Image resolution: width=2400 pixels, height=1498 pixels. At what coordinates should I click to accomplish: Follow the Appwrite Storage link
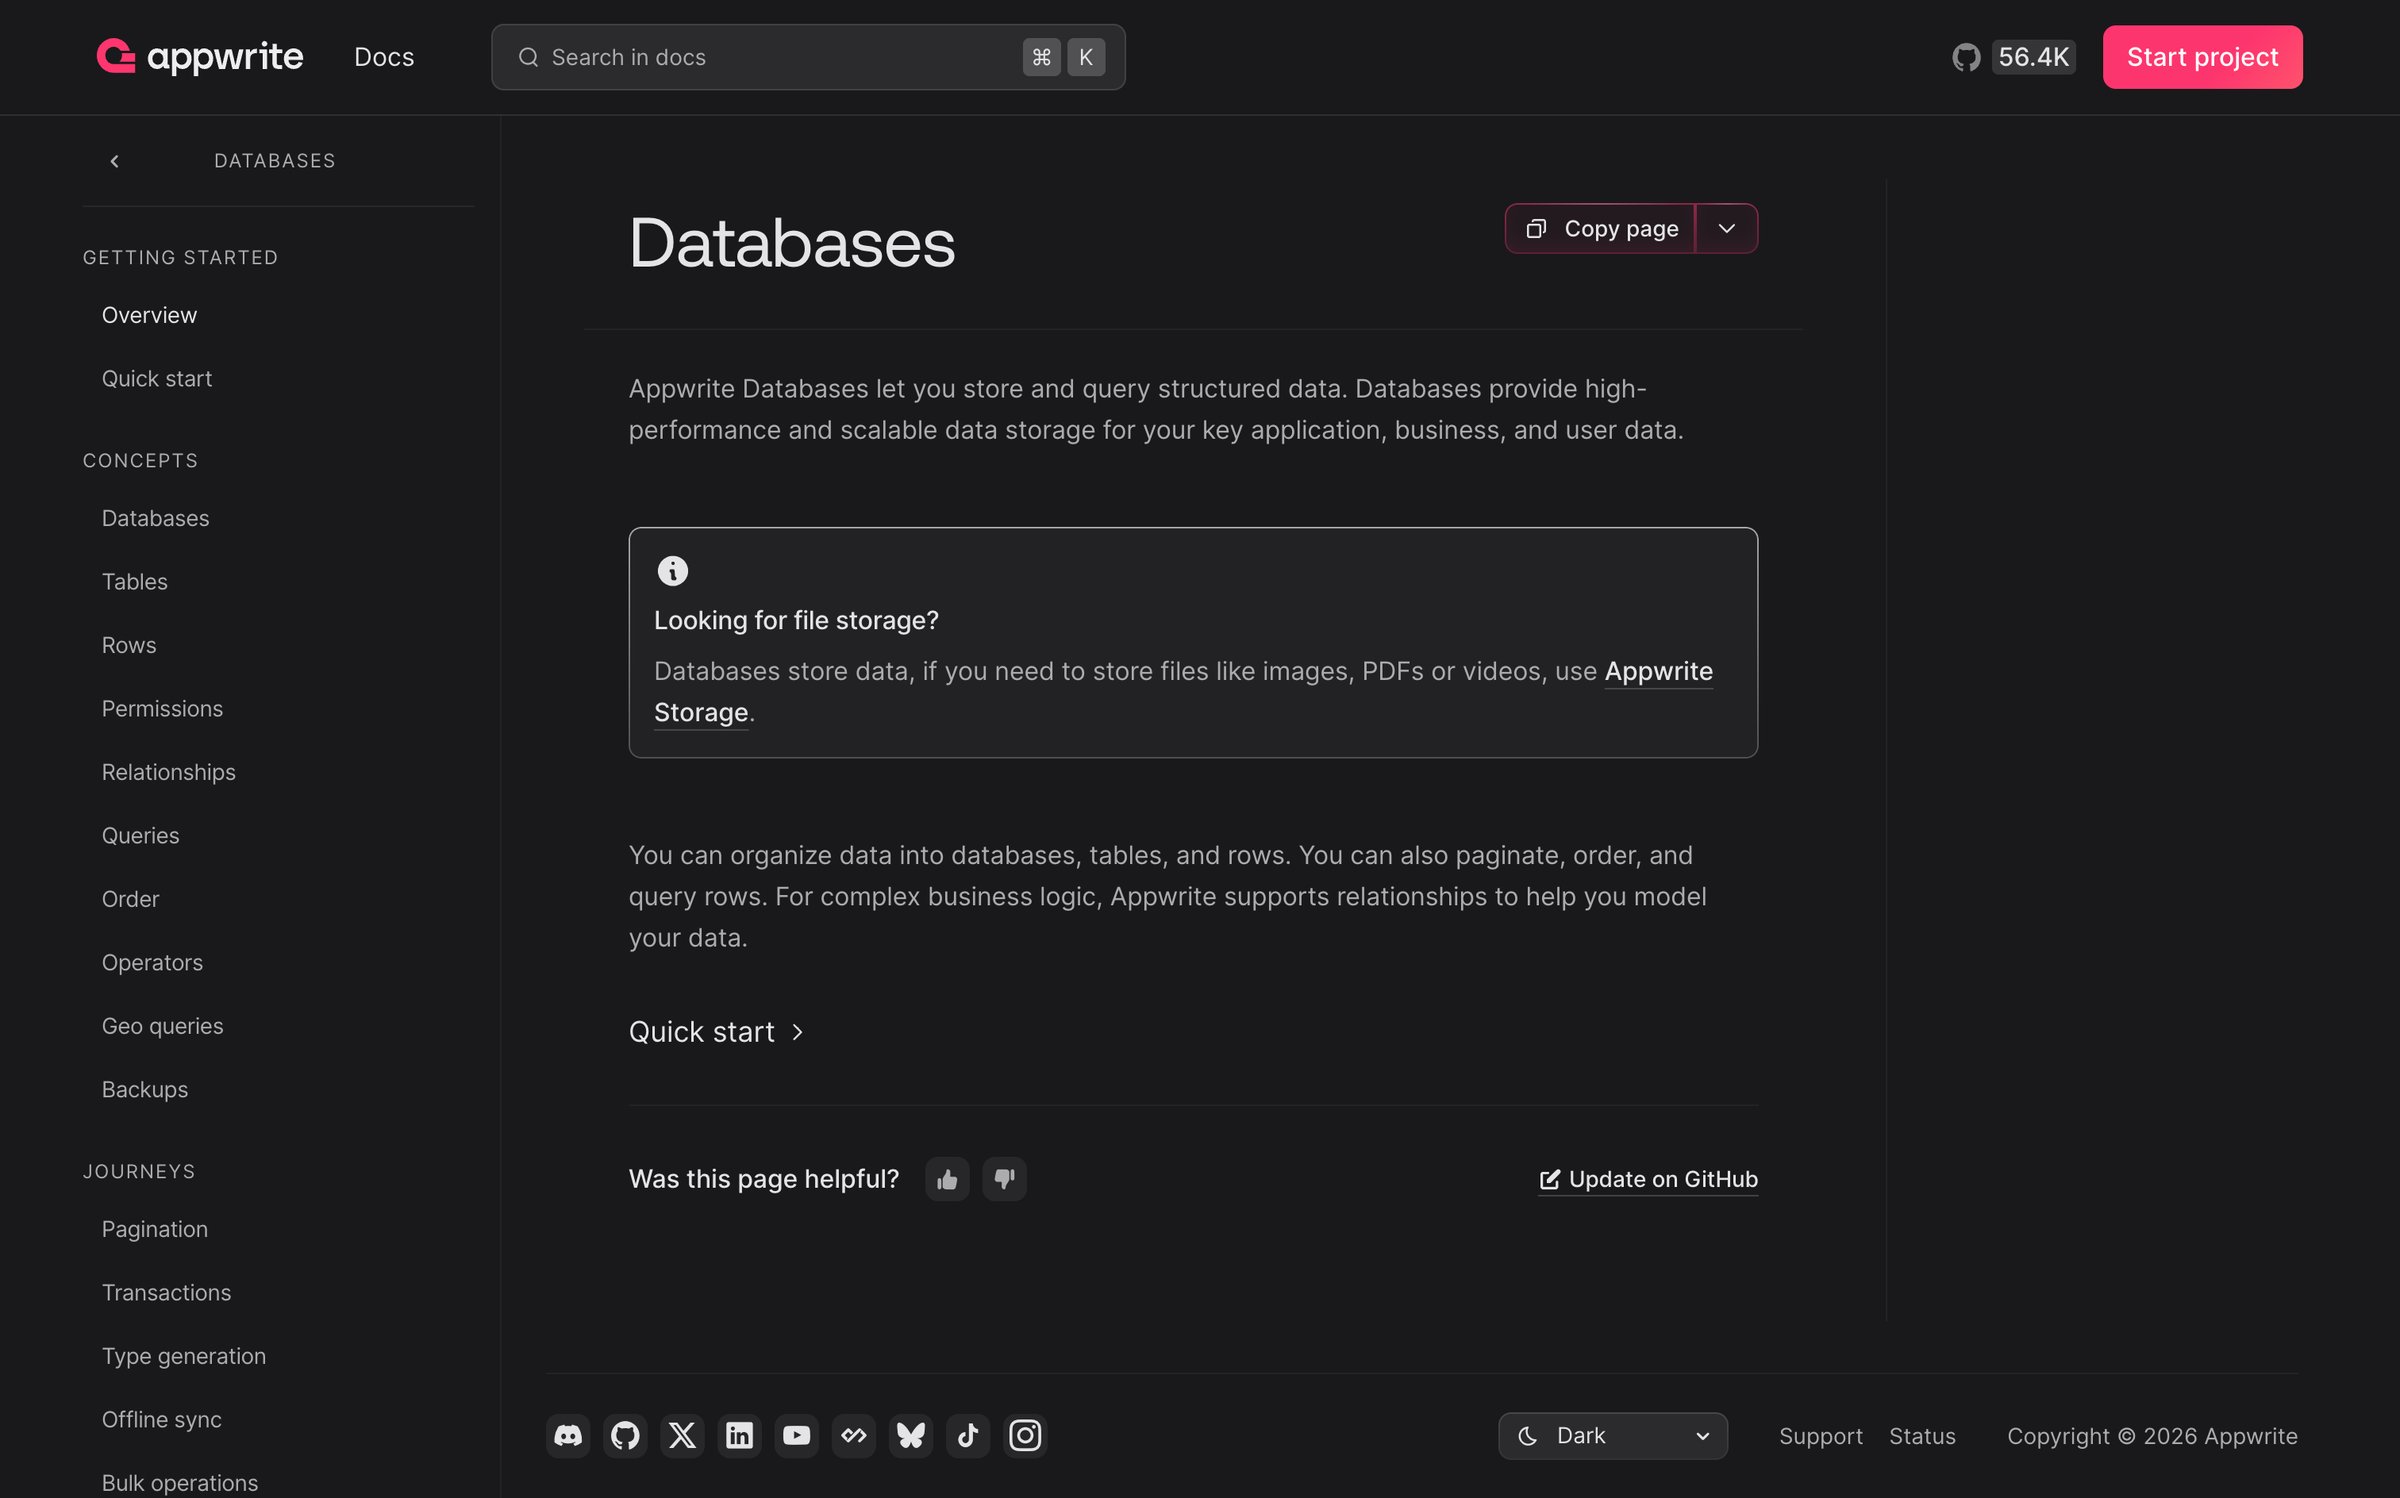pyautogui.click(x=1658, y=671)
